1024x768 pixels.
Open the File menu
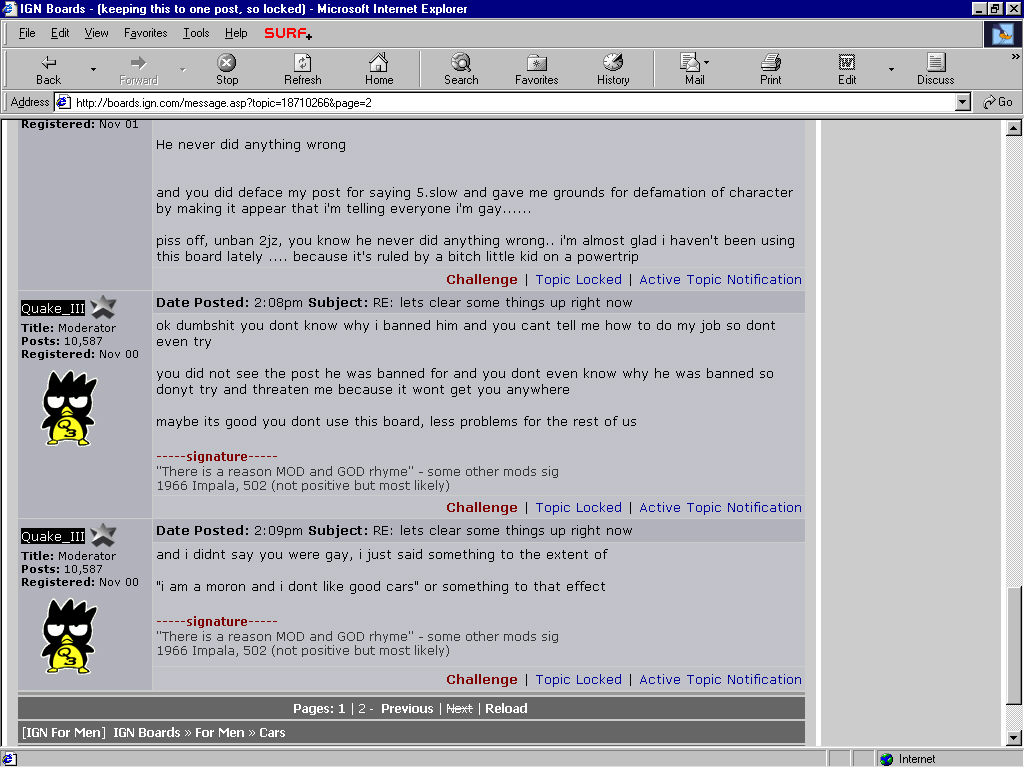click(27, 33)
